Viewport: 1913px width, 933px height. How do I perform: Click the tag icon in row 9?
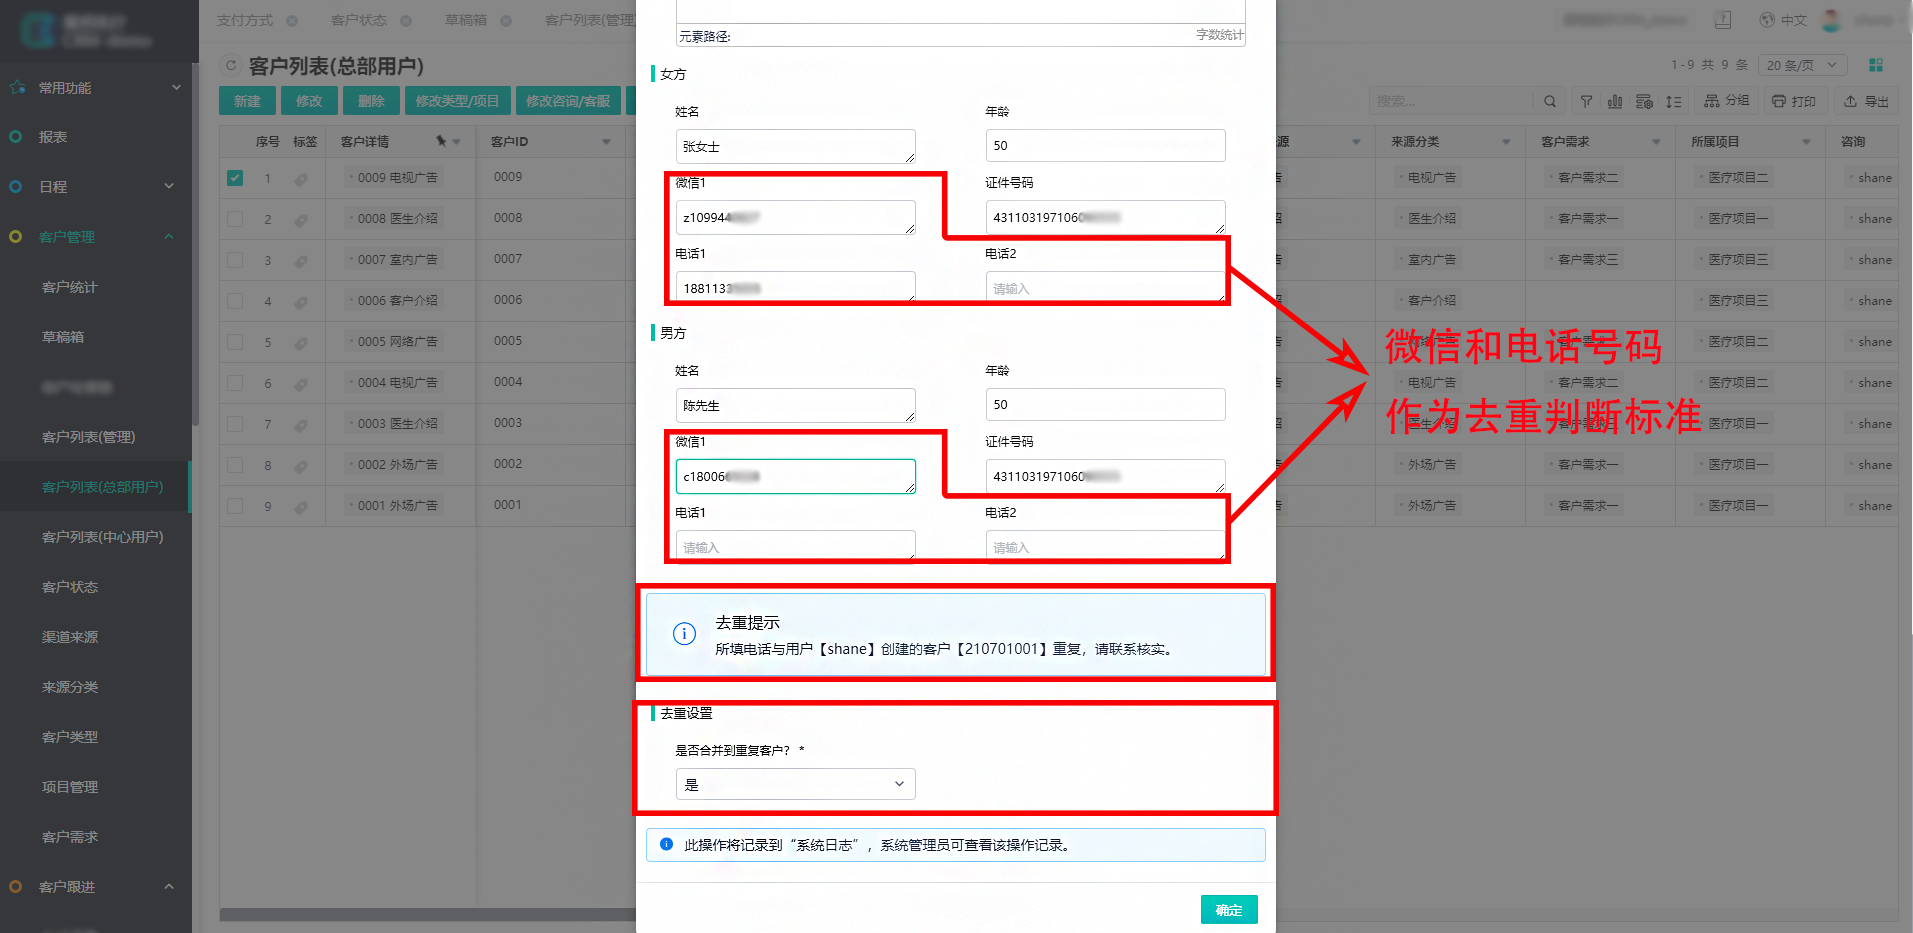tap(301, 507)
